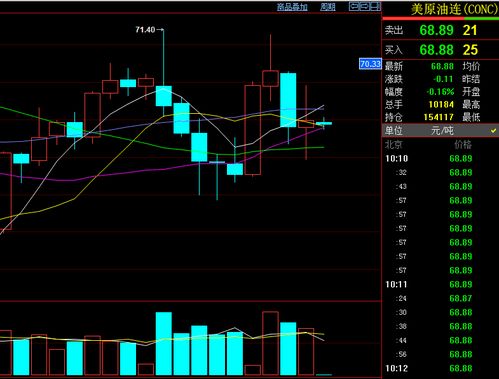Click the red-green buy/sell ratio bar
This screenshot has width=499, height=379.
440,18
